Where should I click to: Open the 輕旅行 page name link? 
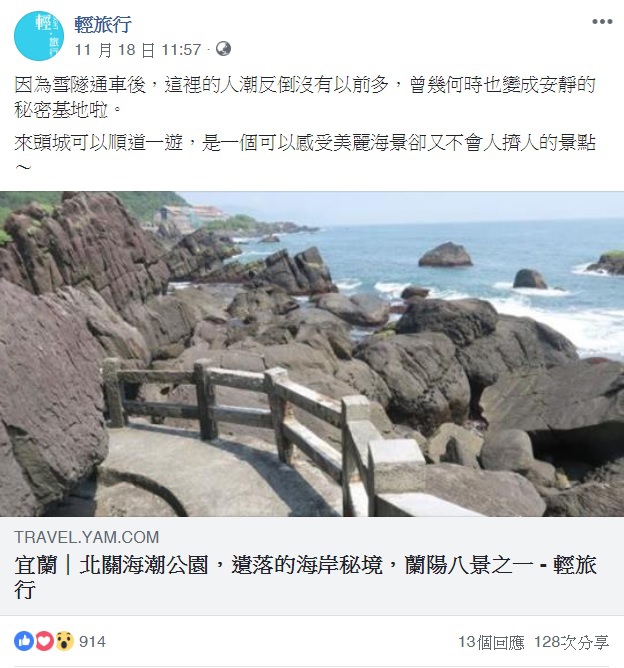click(103, 24)
